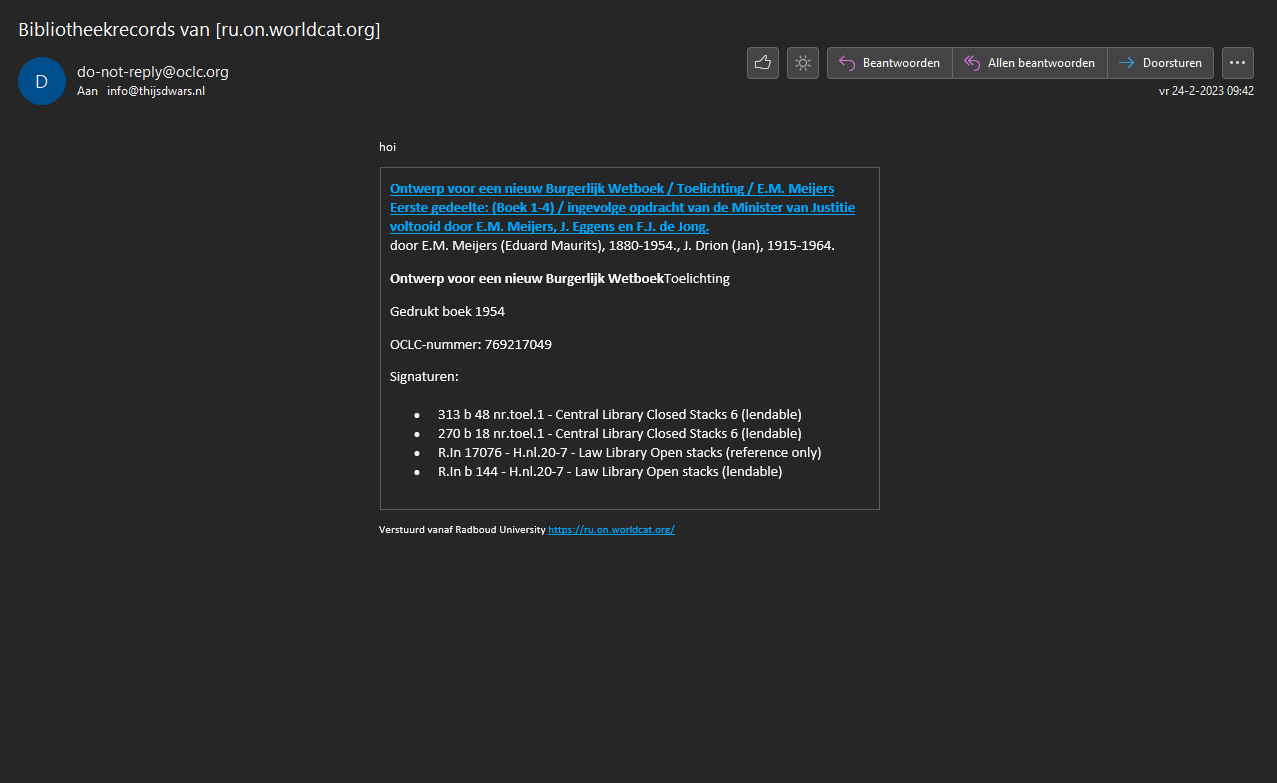Click the thumbs-up Like icon
This screenshot has width=1277, height=783.
tap(762, 63)
